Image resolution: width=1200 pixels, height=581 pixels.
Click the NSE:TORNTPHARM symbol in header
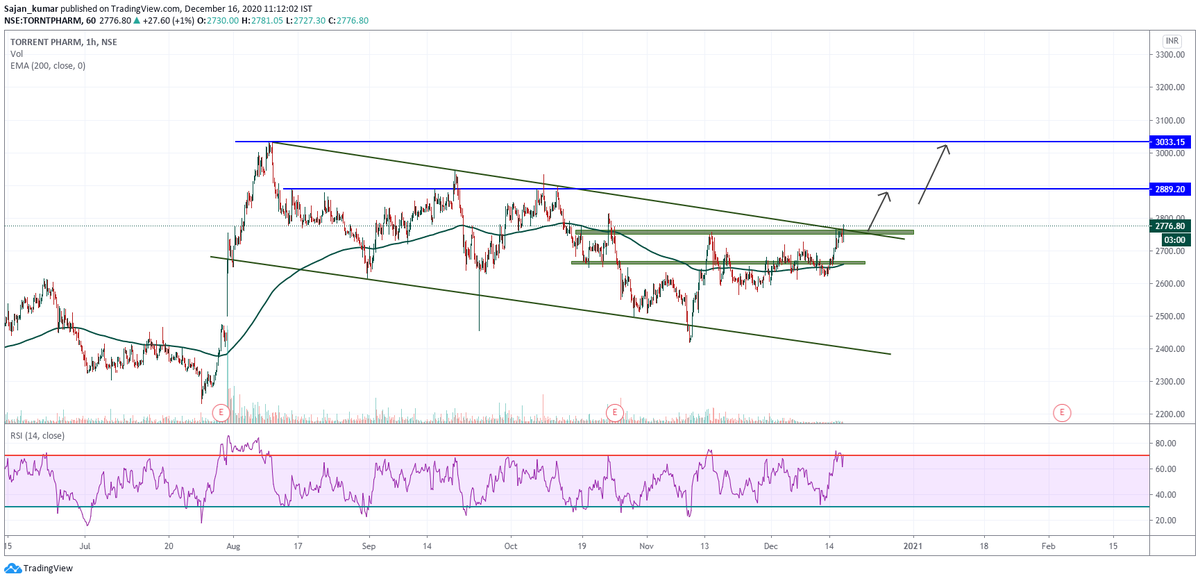click(43, 20)
